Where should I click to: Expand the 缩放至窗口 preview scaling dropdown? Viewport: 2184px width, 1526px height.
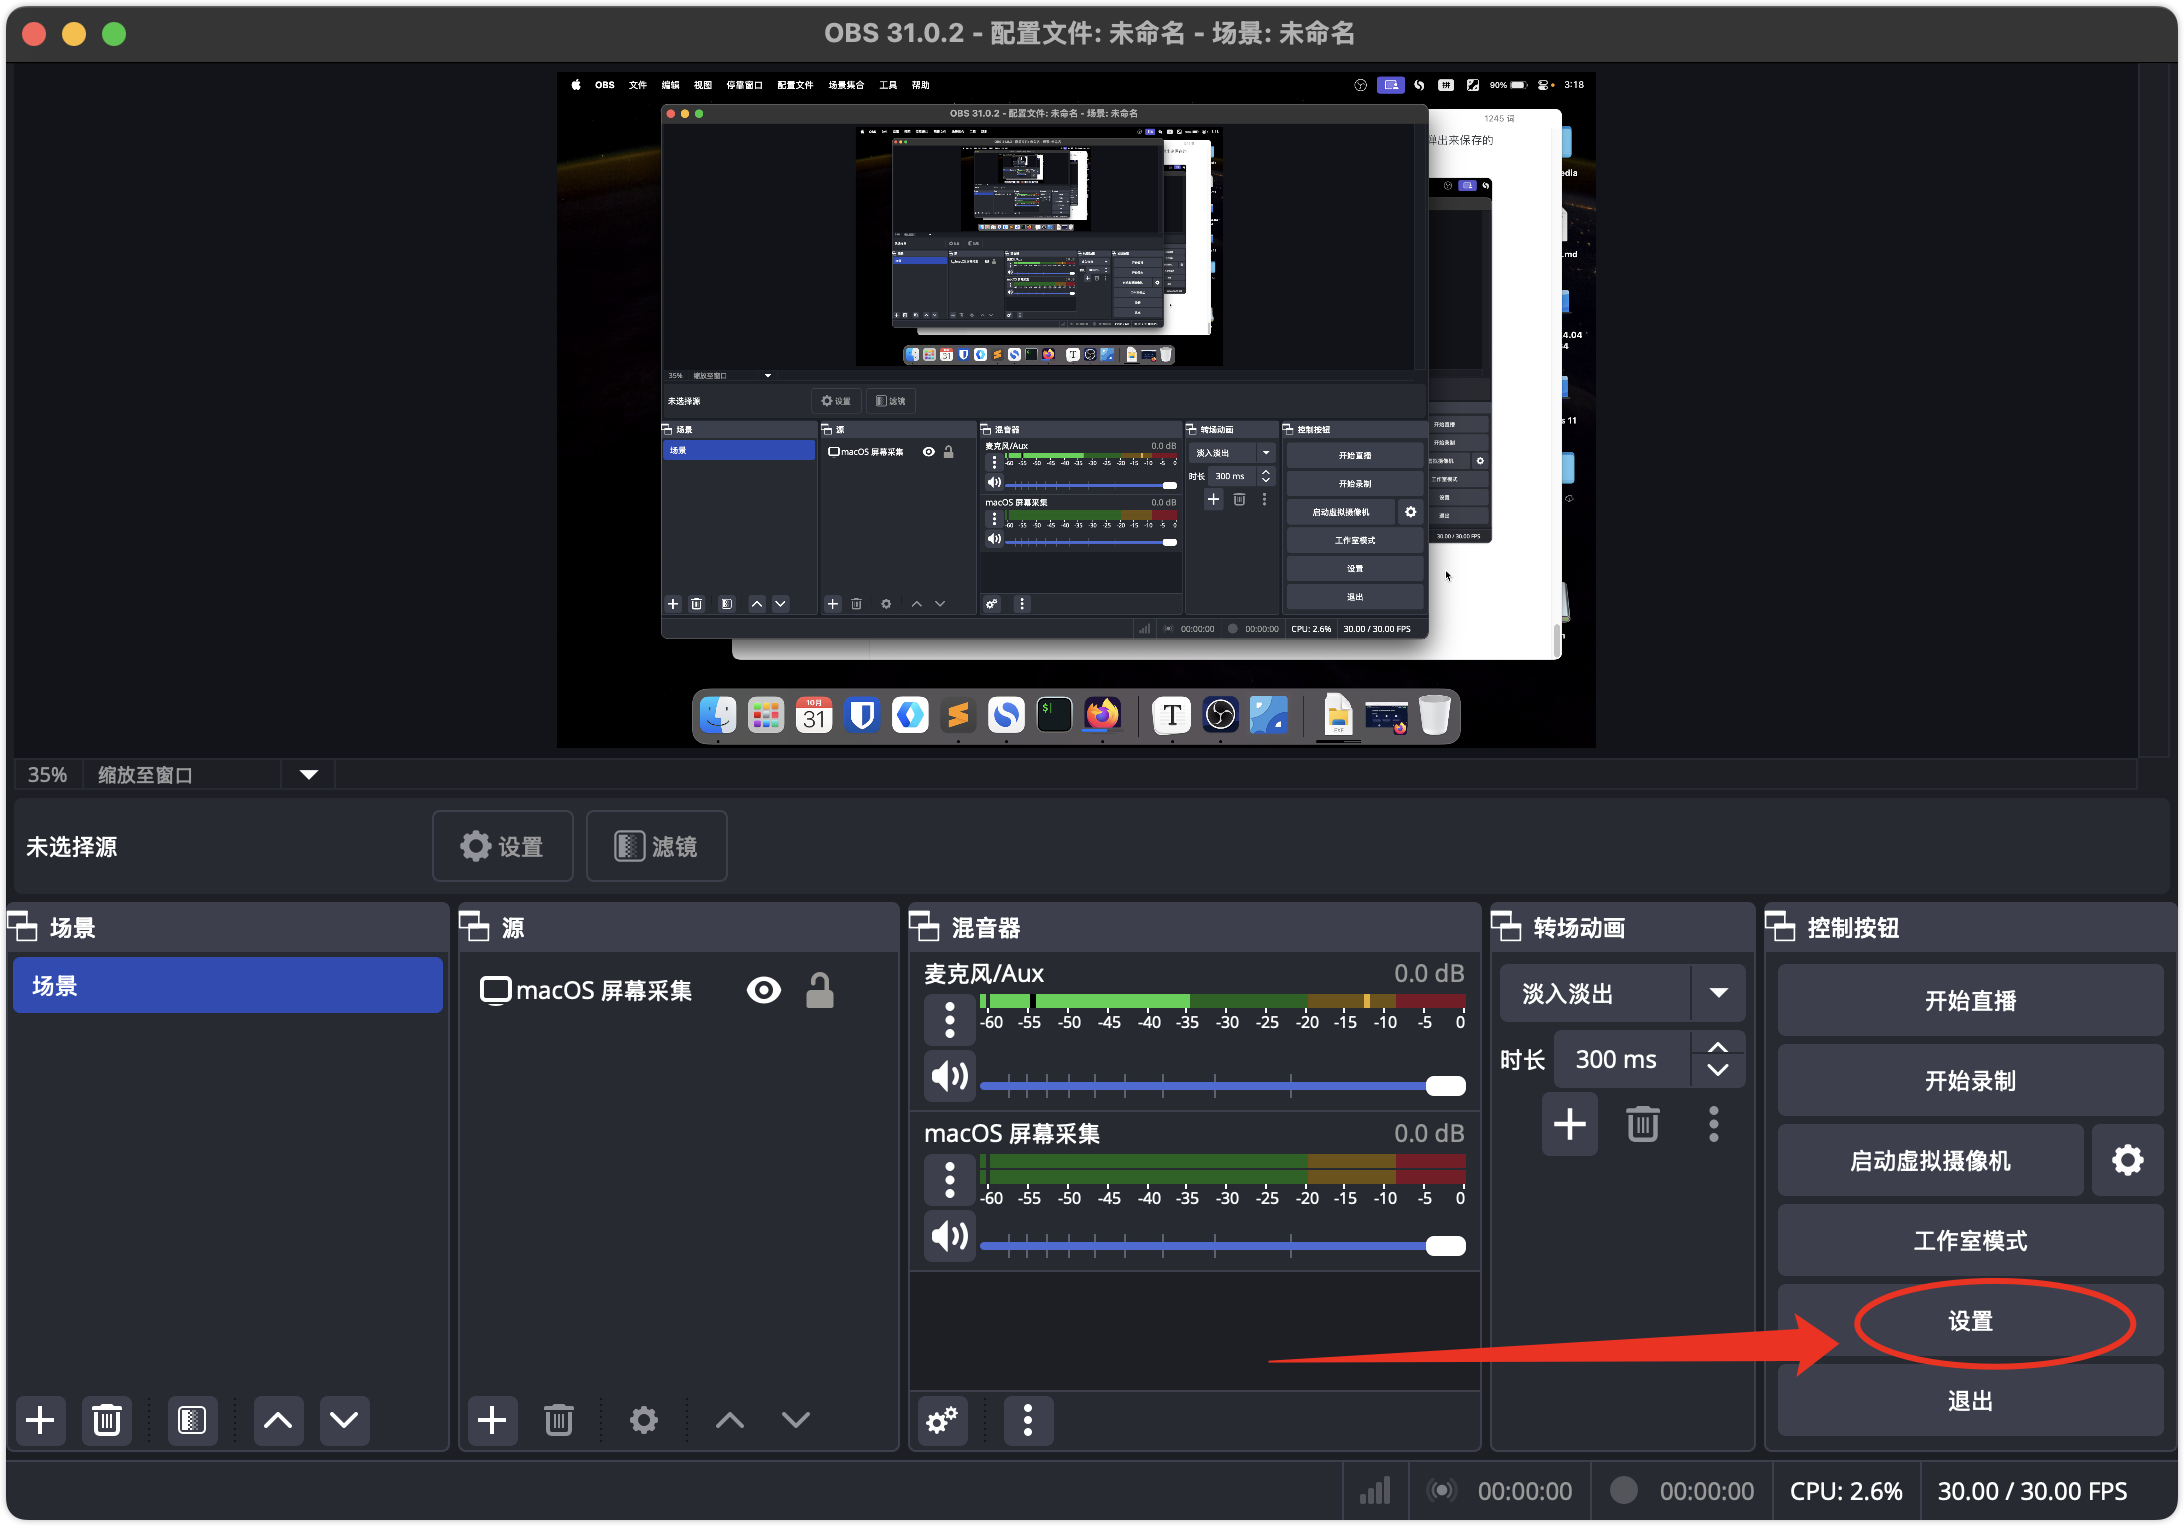point(309,775)
